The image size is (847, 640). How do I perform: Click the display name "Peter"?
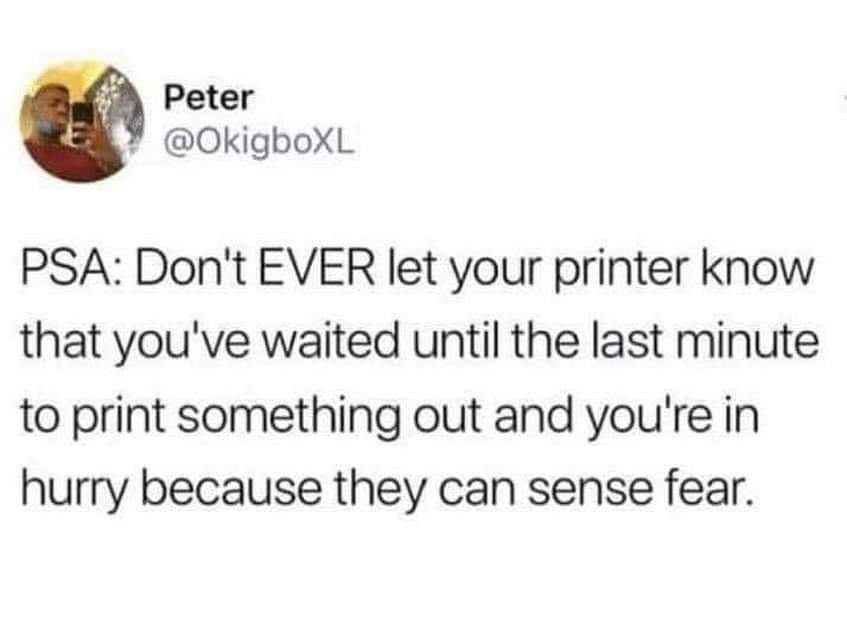tap(209, 98)
